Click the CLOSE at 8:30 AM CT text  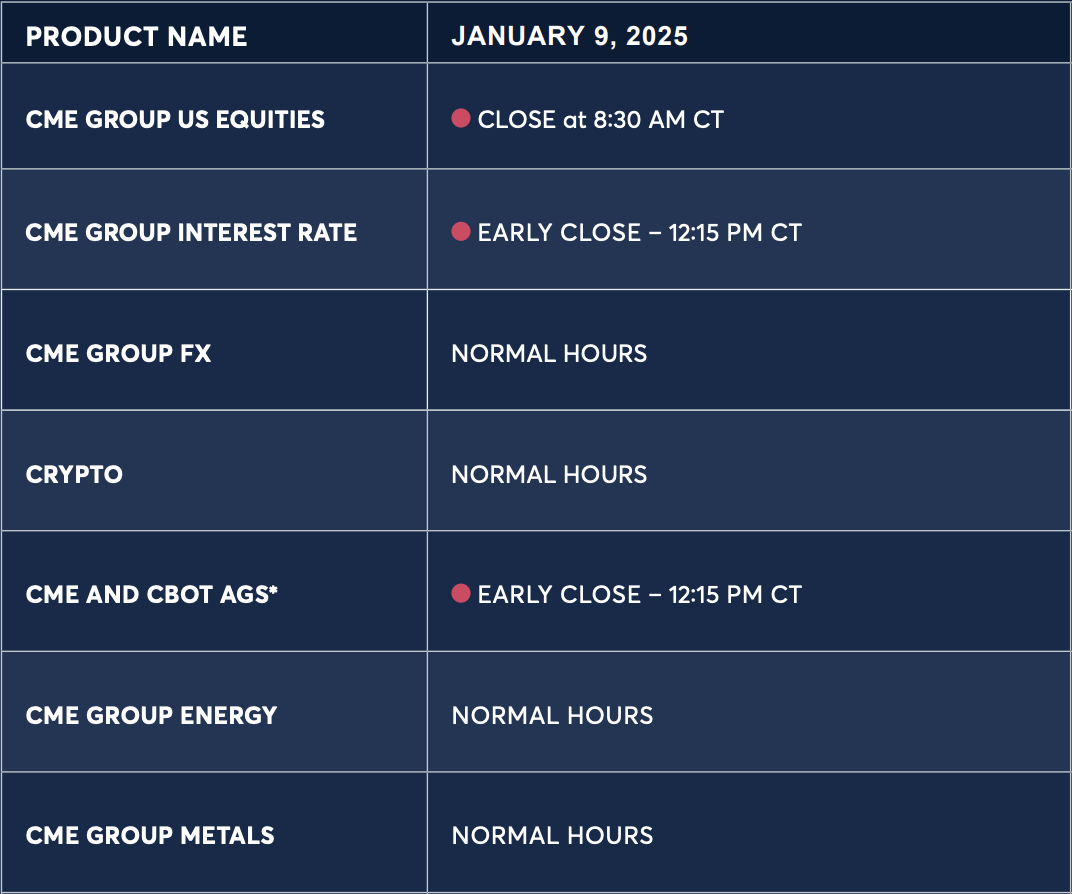[600, 119]
